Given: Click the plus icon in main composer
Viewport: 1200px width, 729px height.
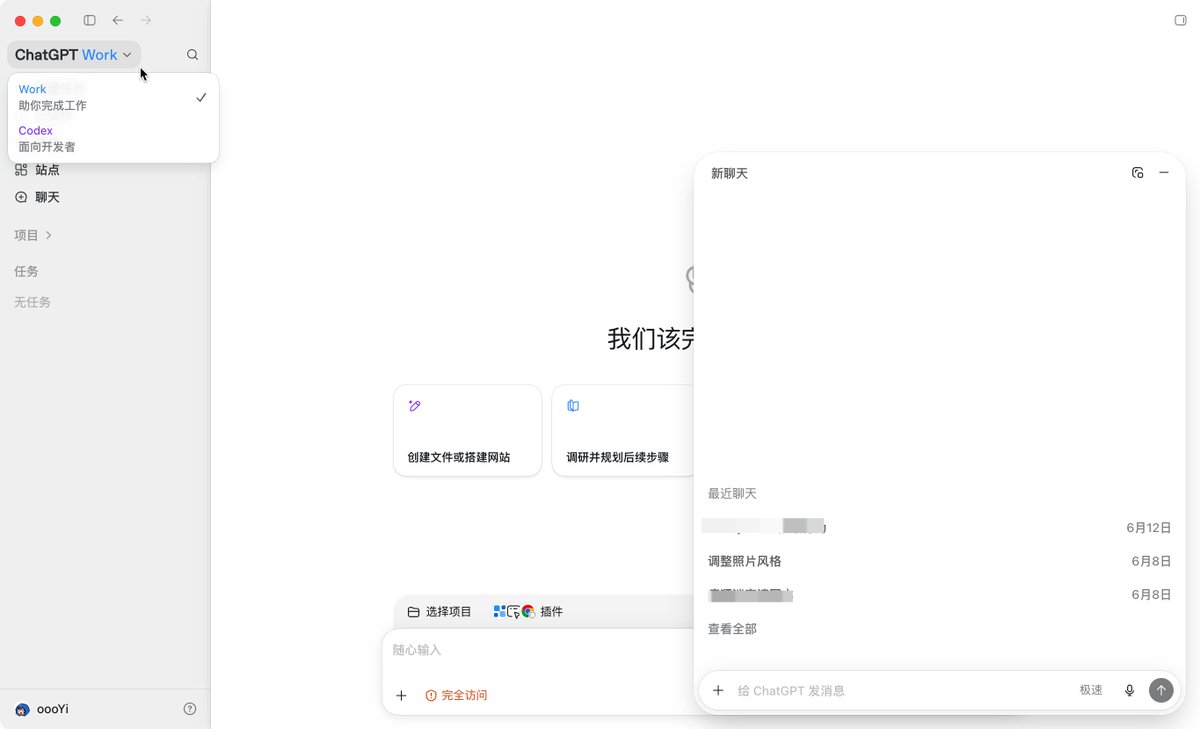Looking at the screenshot, I should coord(401,695).
